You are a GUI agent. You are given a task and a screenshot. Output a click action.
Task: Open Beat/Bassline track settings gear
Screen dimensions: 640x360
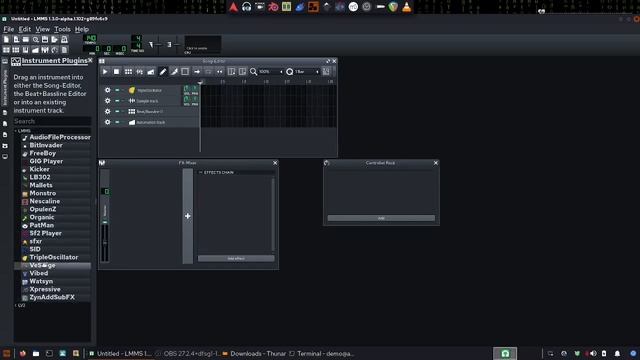[107, 111]
